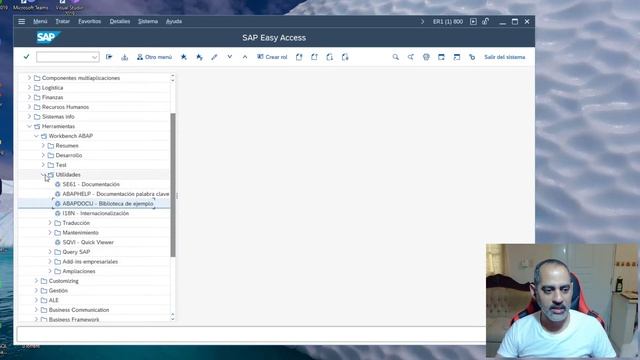Click the green checkmark Enter icon
This screenshot has width=640, height=360.
tap(27, 57)
